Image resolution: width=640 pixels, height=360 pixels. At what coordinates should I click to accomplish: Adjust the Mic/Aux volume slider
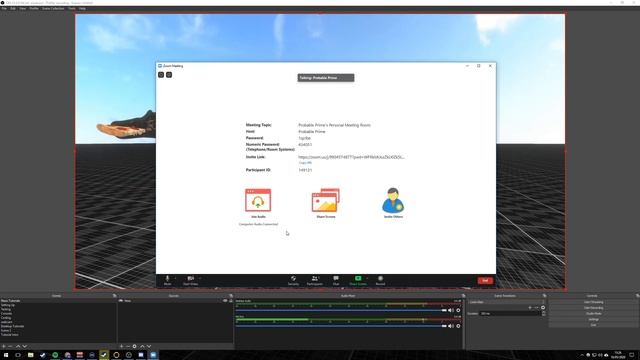(341, 326)
